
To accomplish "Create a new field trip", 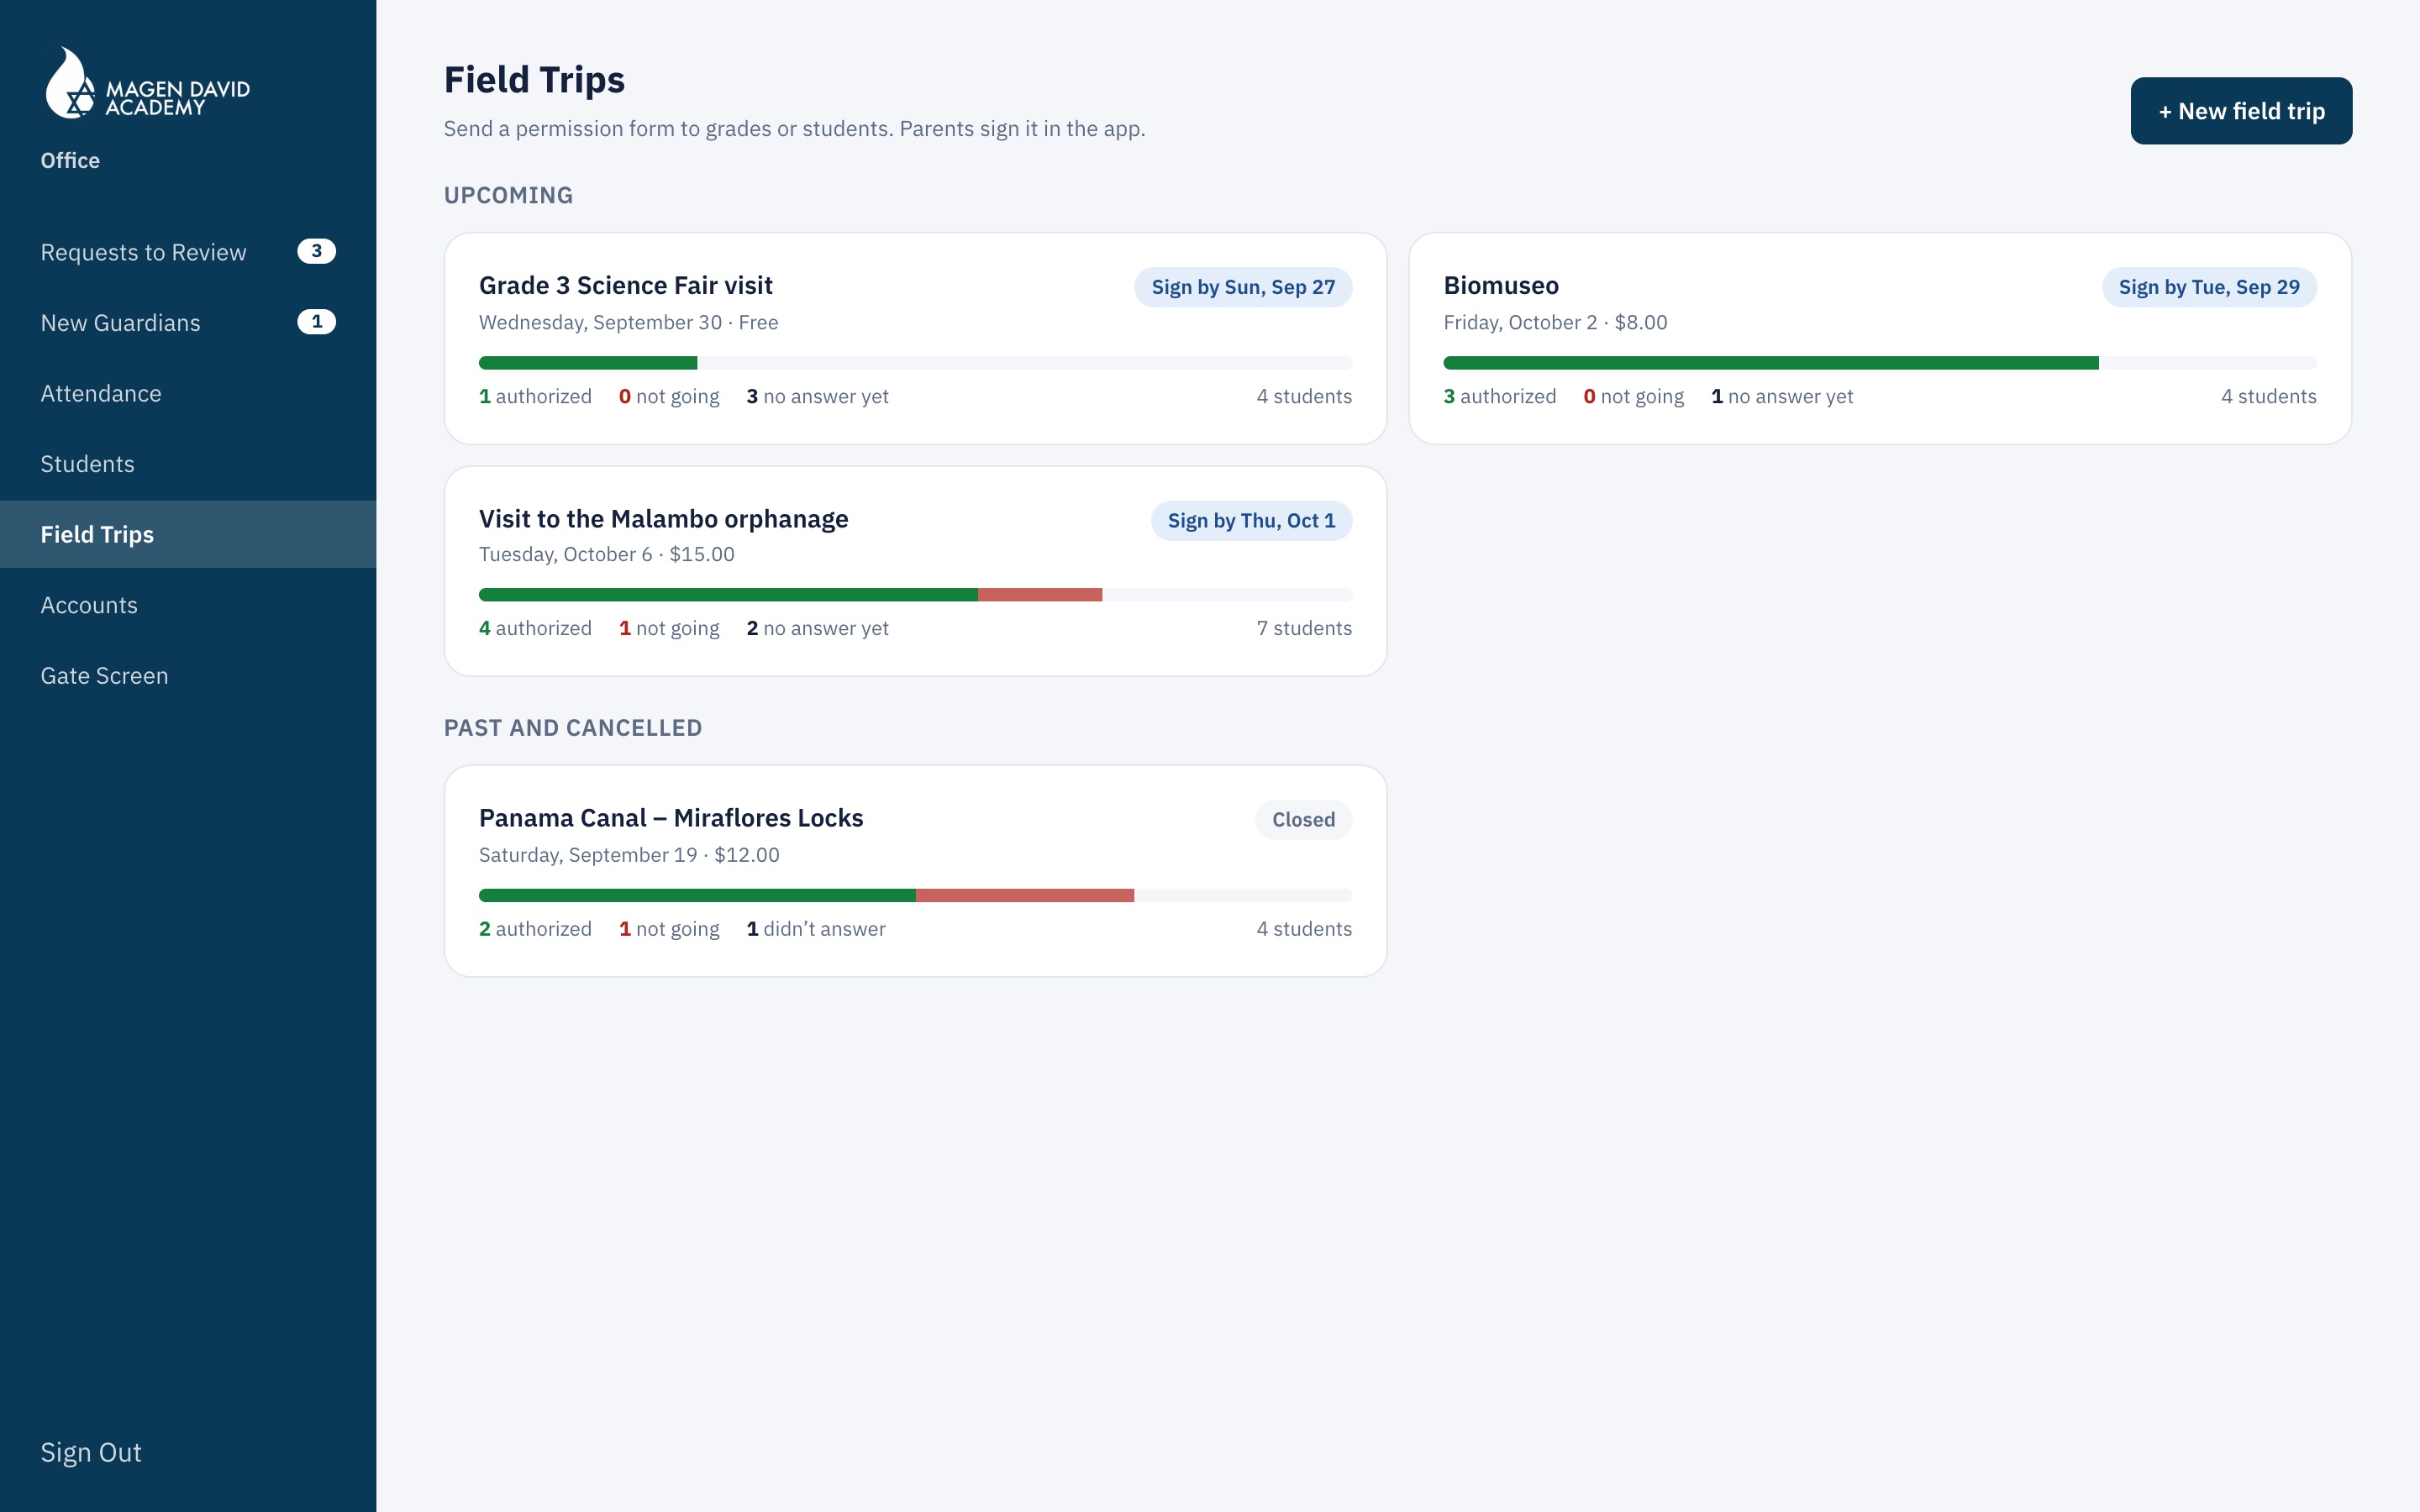I will (x=2241, y=111).
